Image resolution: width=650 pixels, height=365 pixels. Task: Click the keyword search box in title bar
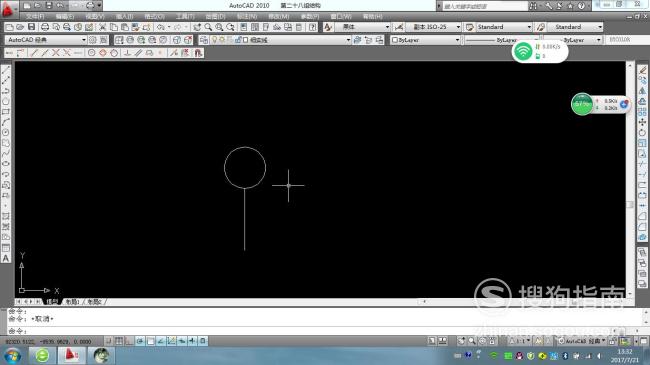pos(485,6)
